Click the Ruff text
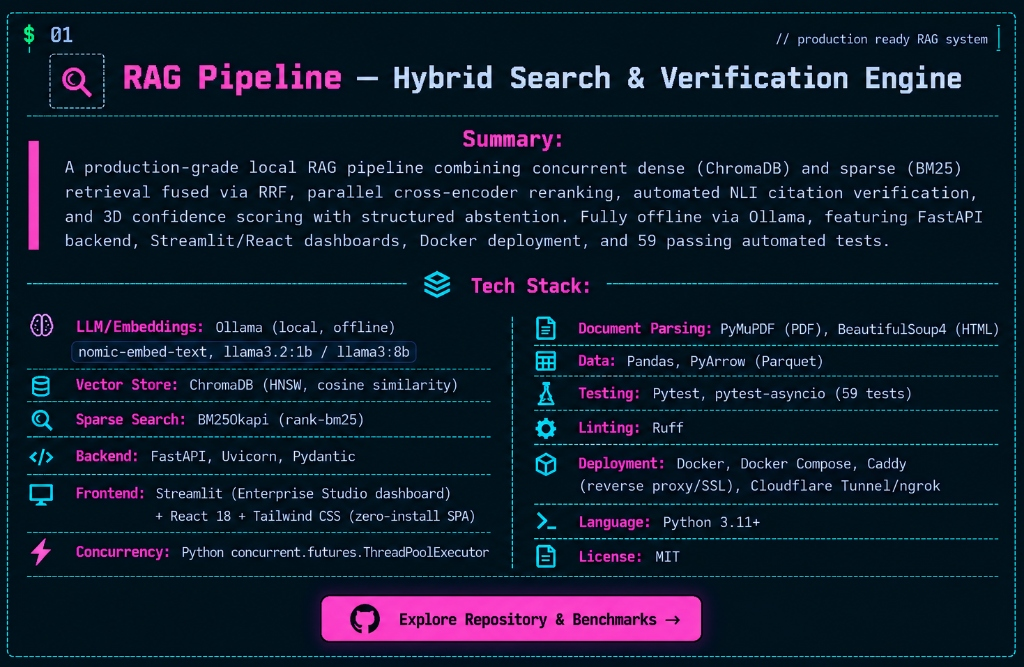Image resolution: width=1024 pixels, height=667 pixels. point(667,428)
